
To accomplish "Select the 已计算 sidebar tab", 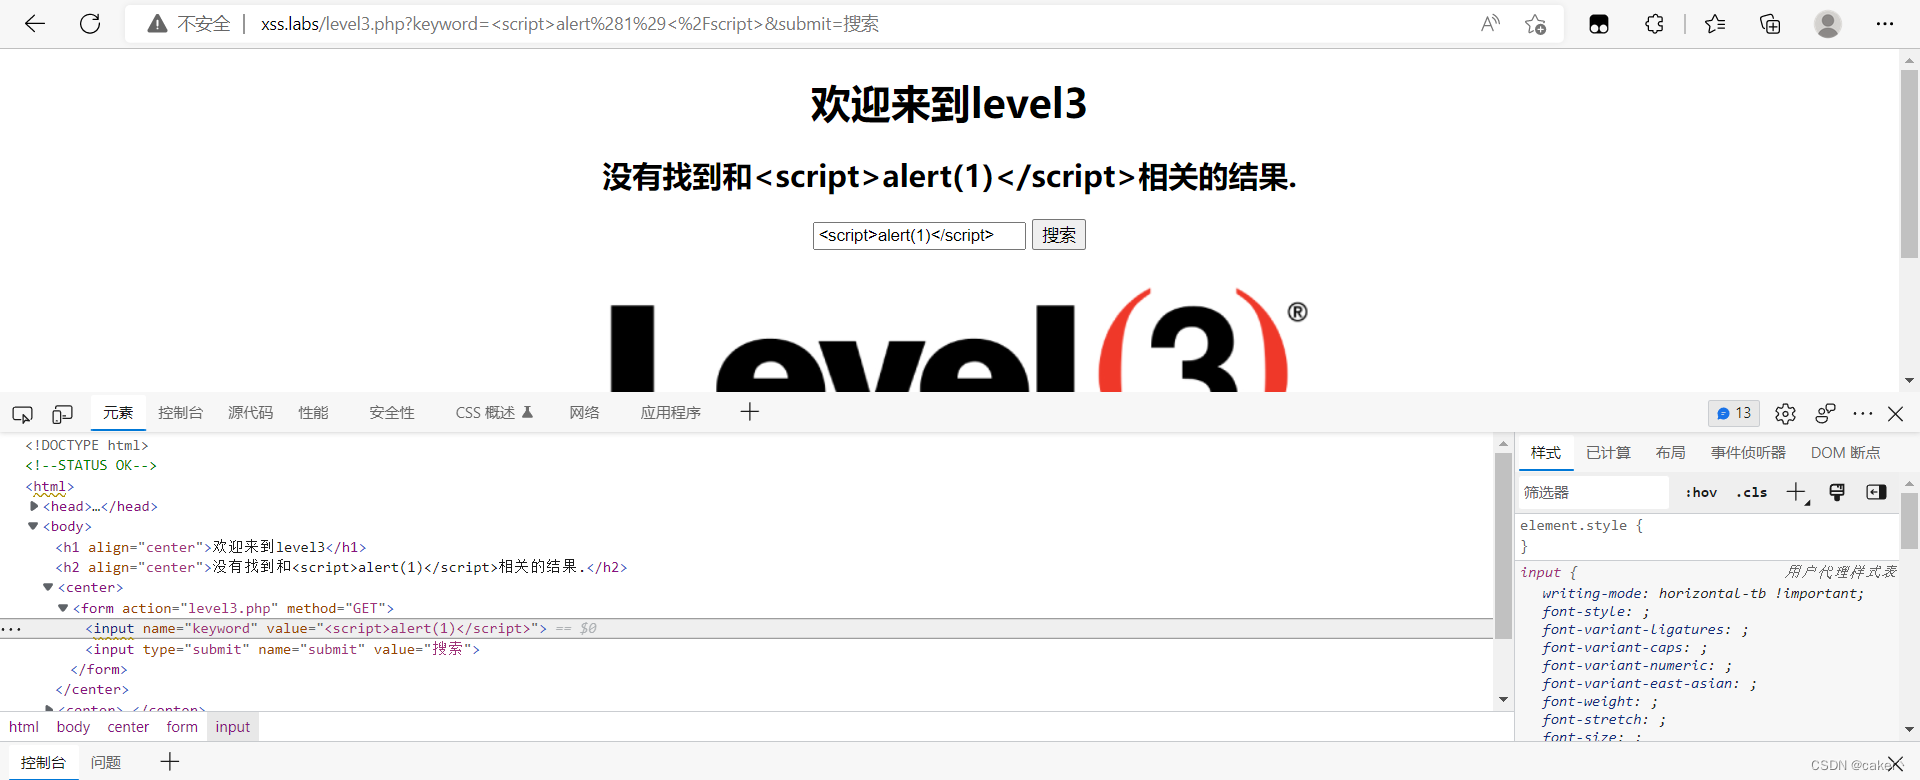I will [1608, 453].
